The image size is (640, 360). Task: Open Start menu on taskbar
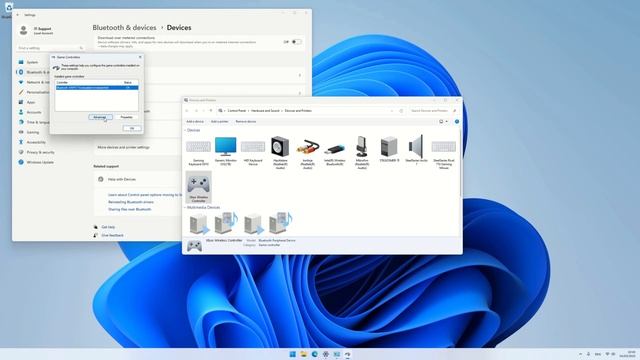[293, 354]
